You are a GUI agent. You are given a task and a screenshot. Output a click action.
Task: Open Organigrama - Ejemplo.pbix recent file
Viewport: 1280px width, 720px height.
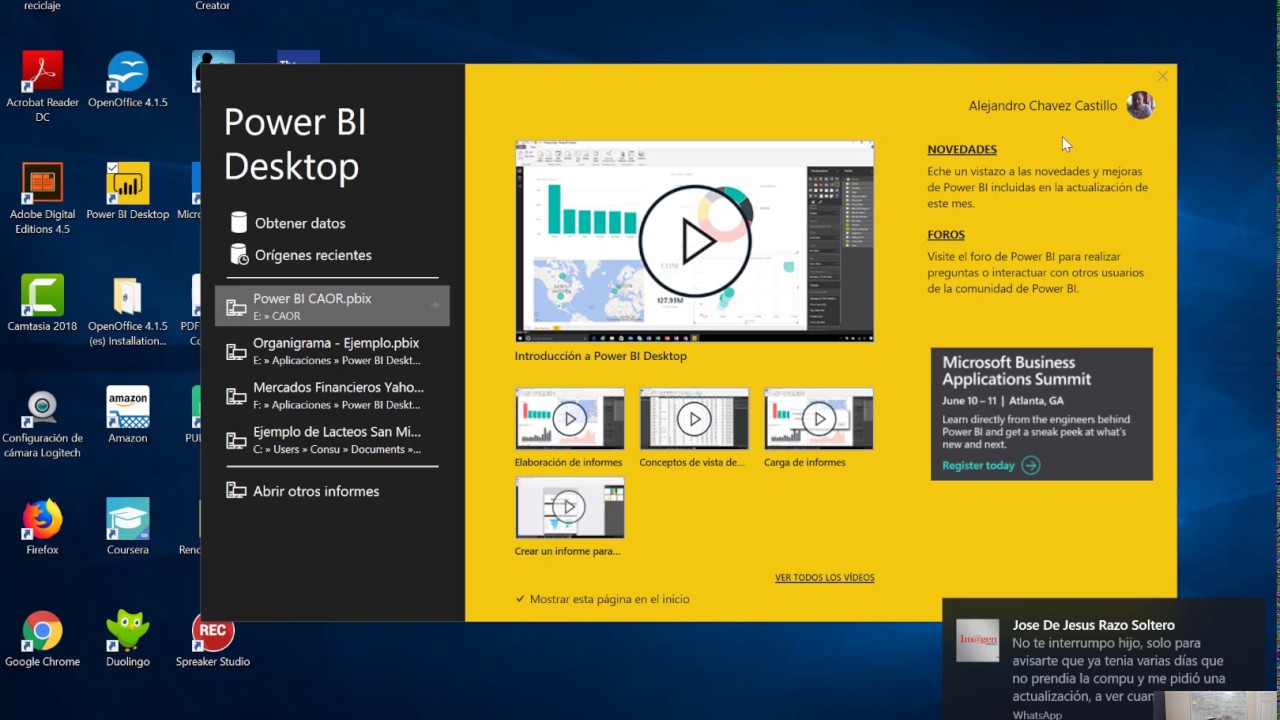click(332, 350)
